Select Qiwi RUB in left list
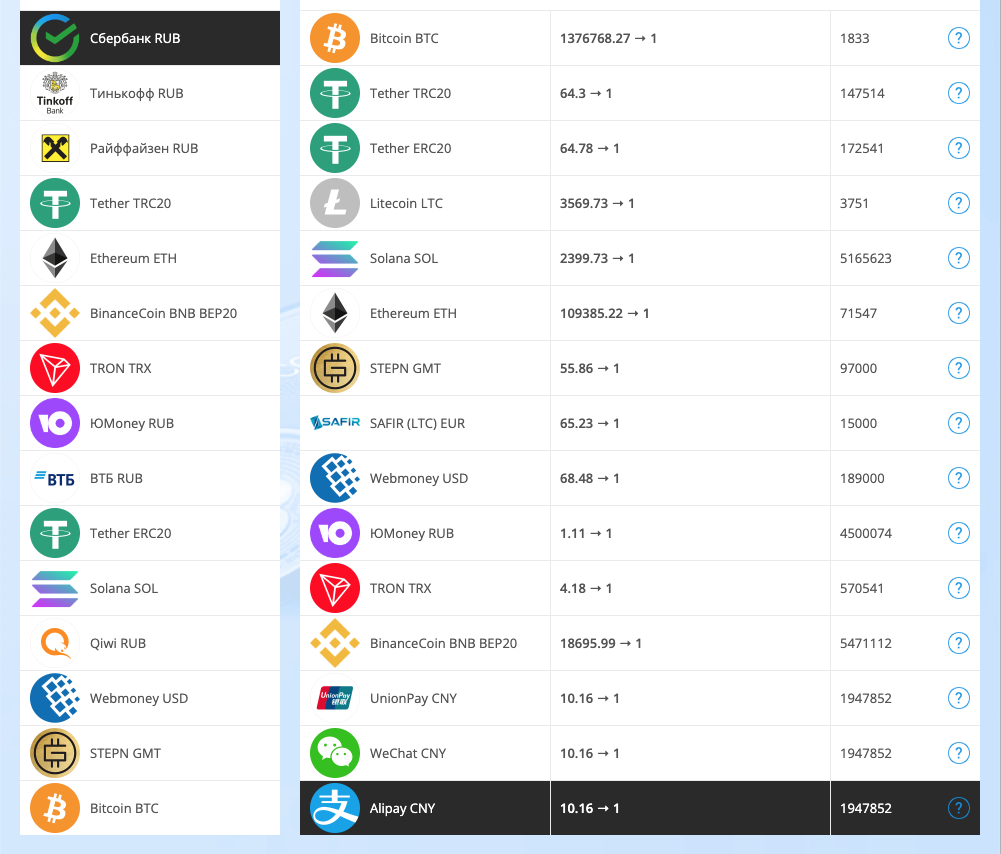This screenshot has height=854, width=1001. coord(150,643)
